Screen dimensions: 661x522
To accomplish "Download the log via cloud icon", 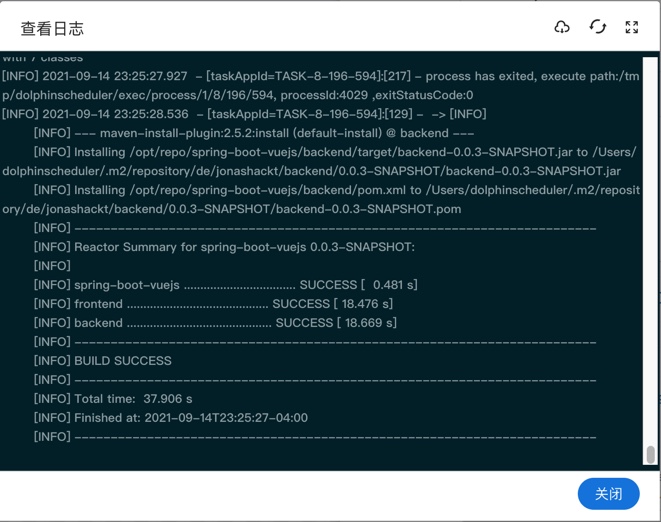I will pyautogui.click(x=562, y=27).
